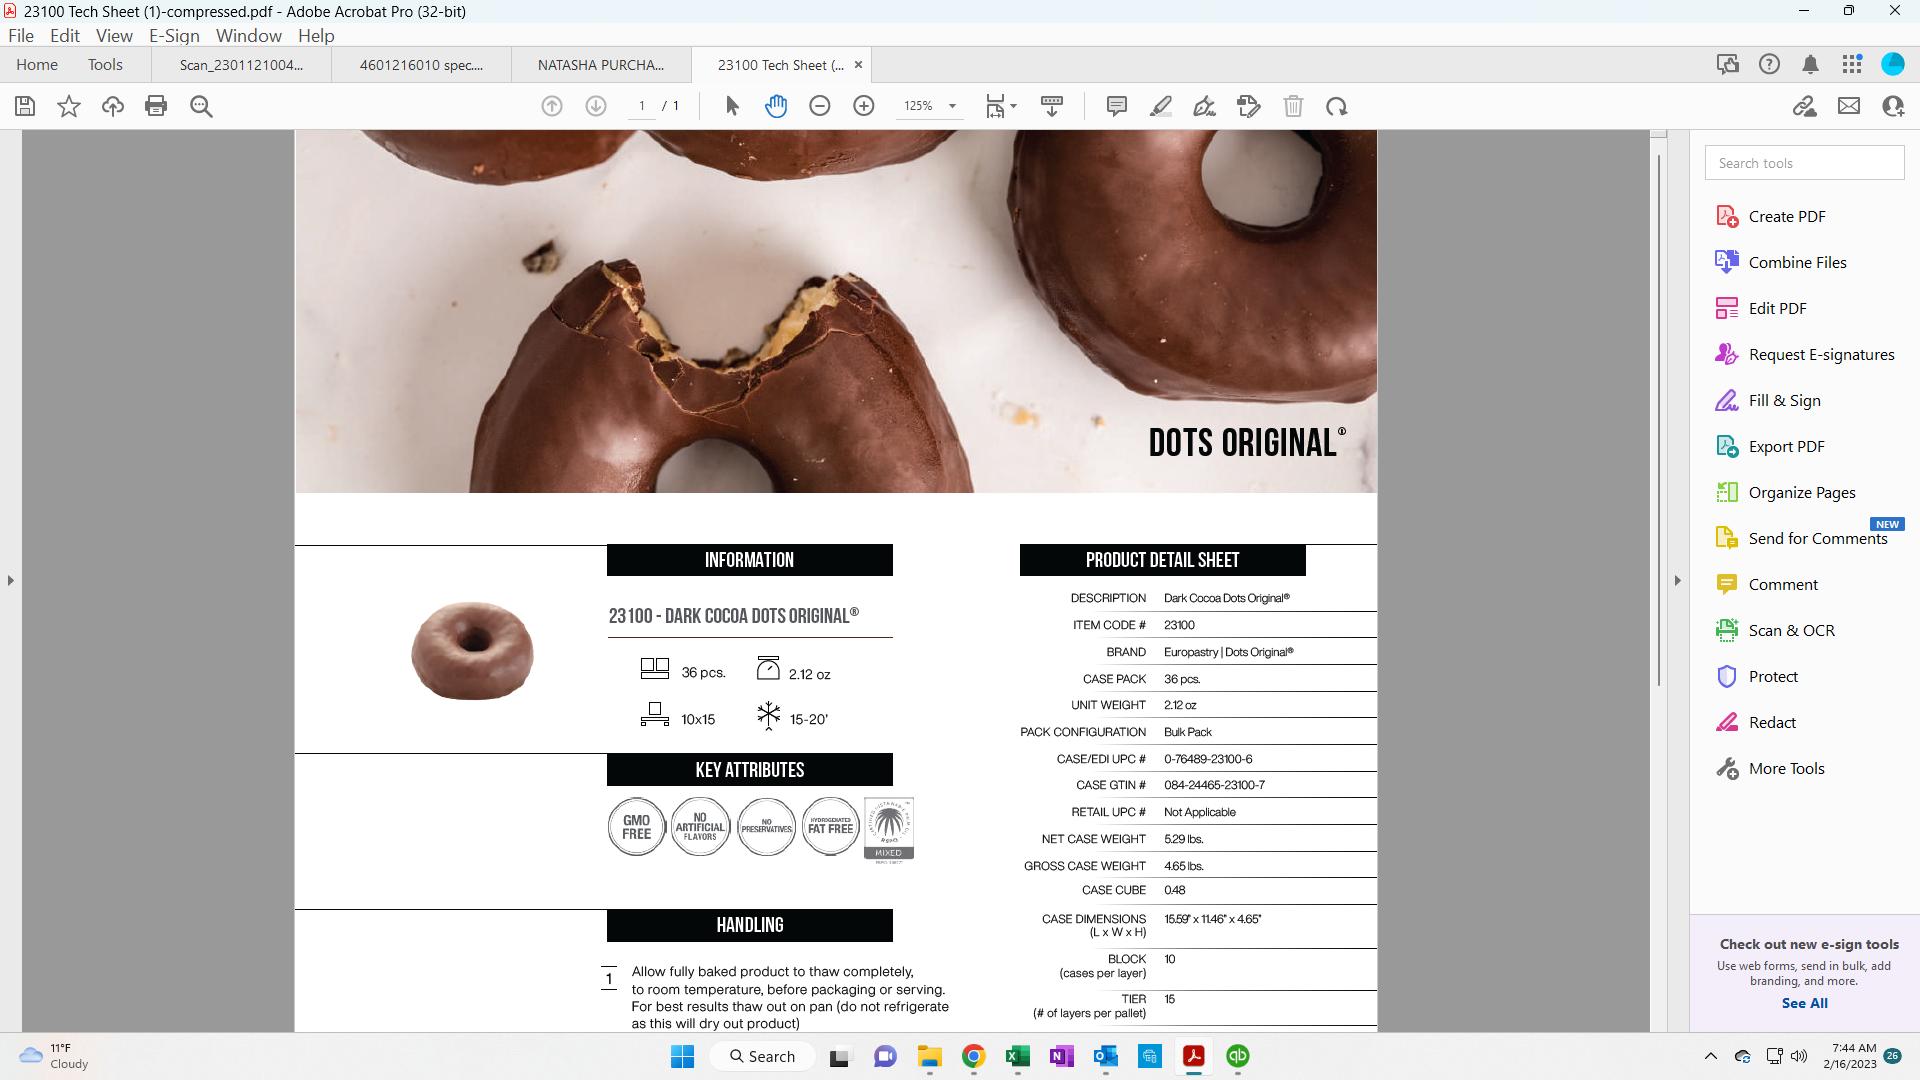Send file by email envelope icon
The width and height of the screenshot is (1920, 1080).
(1849, 106)
